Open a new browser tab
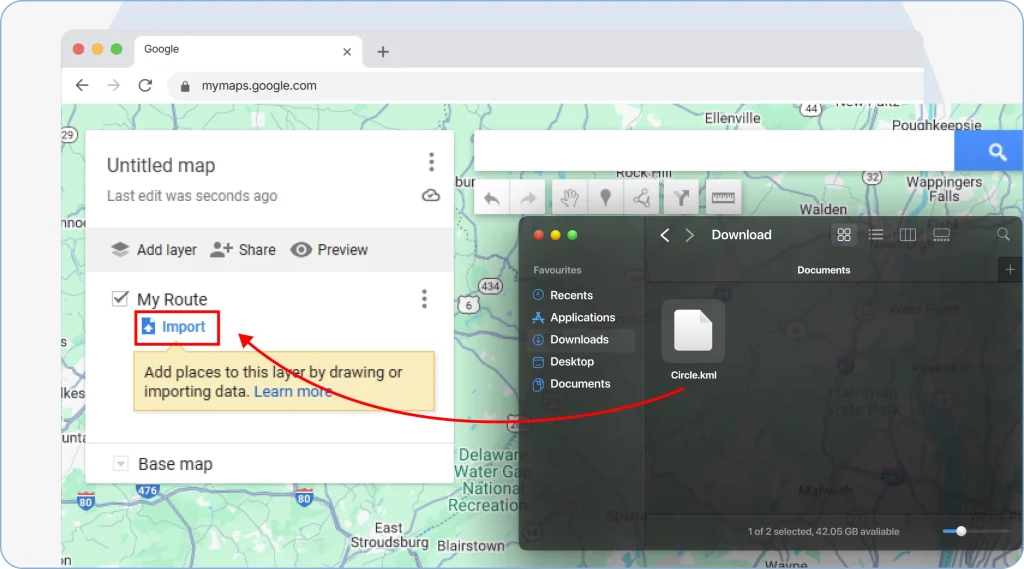 tap(383, 52)
